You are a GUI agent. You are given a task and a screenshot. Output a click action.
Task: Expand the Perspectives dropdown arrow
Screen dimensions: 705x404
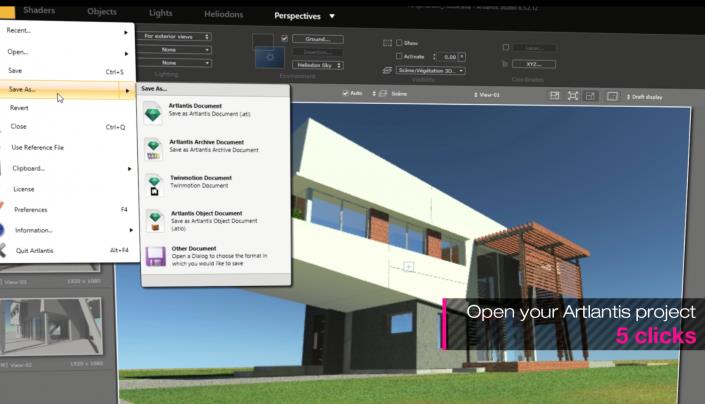(x=332, y=16)
